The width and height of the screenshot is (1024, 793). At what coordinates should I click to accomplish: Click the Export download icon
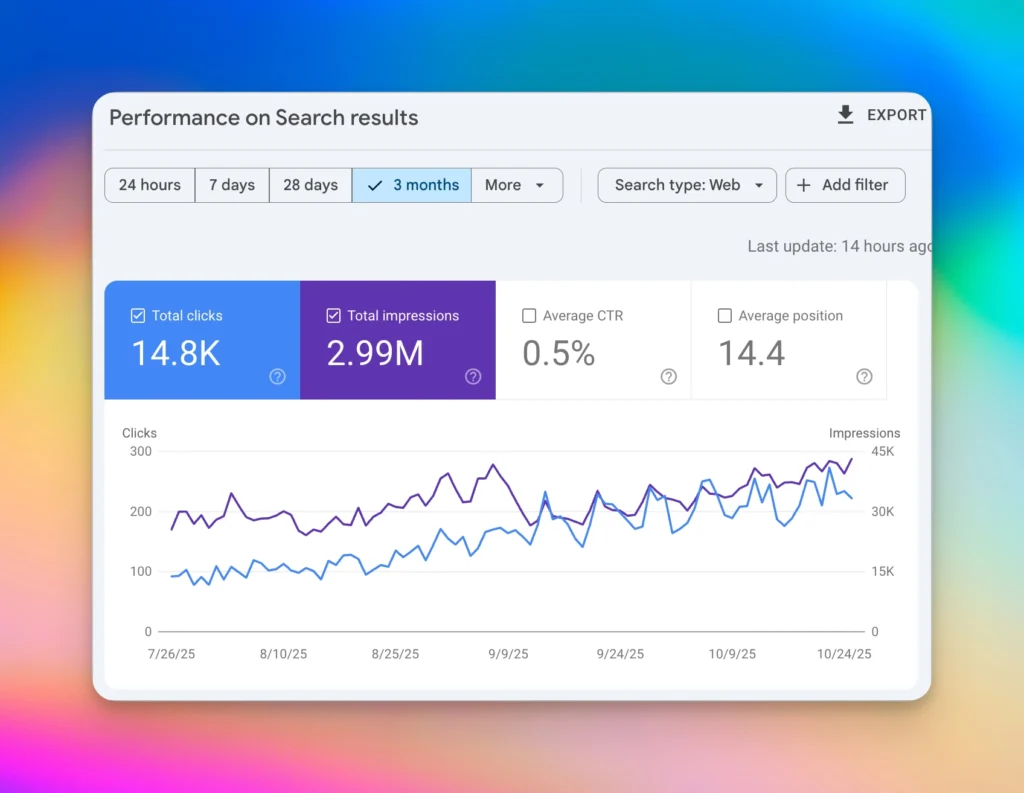[x=845, y=115]
